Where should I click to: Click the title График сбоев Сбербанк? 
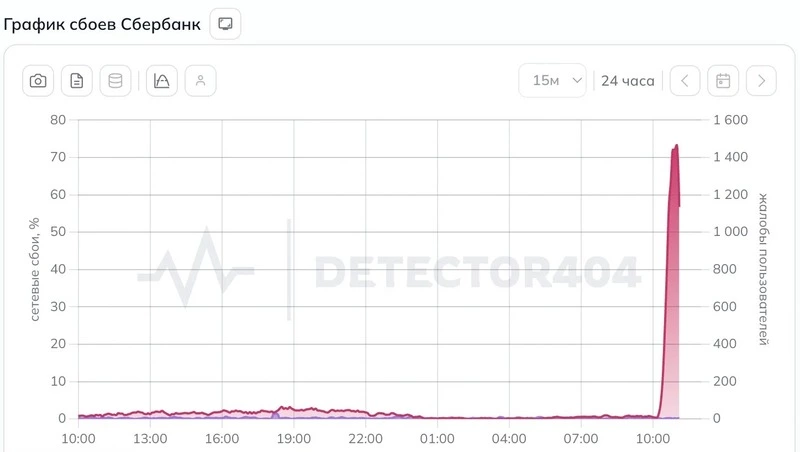tap(102, 23)
